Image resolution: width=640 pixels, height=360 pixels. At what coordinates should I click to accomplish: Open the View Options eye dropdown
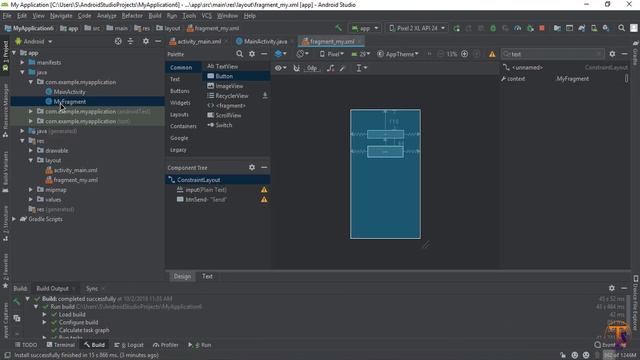[x=280, y=68]
